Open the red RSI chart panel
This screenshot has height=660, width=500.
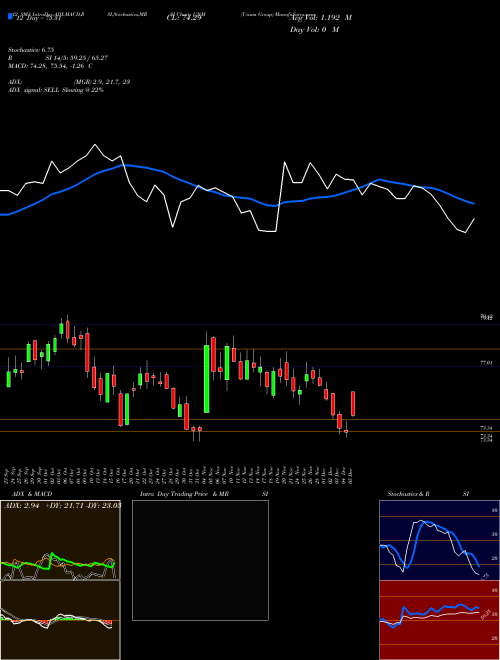point(439,620)
